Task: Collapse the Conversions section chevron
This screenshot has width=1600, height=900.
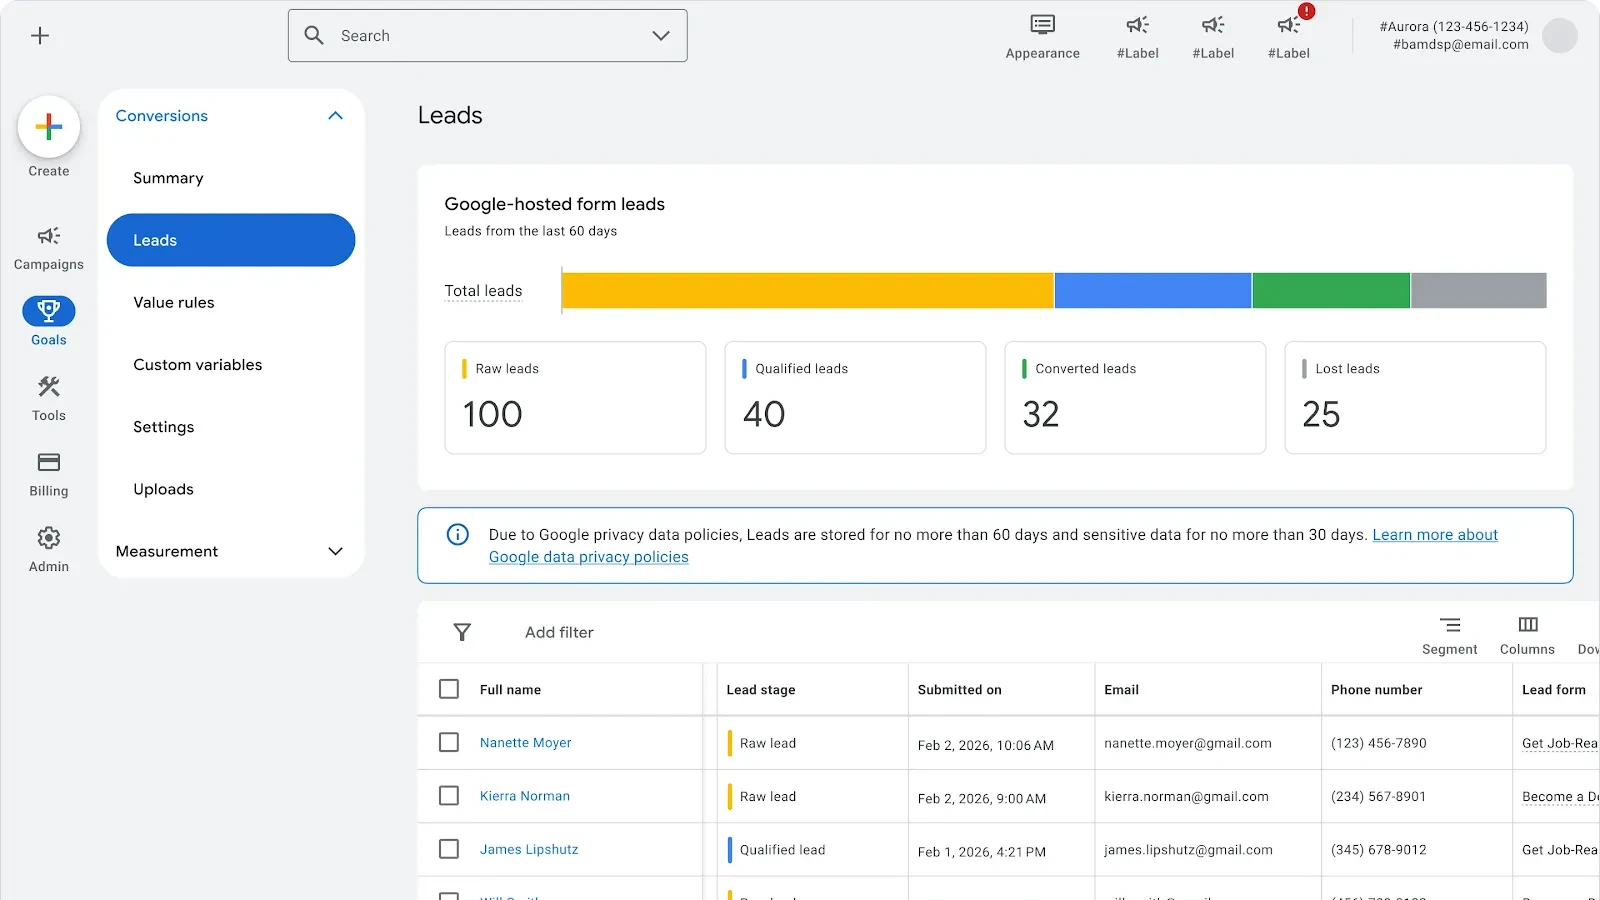Action: pos(335,116)
